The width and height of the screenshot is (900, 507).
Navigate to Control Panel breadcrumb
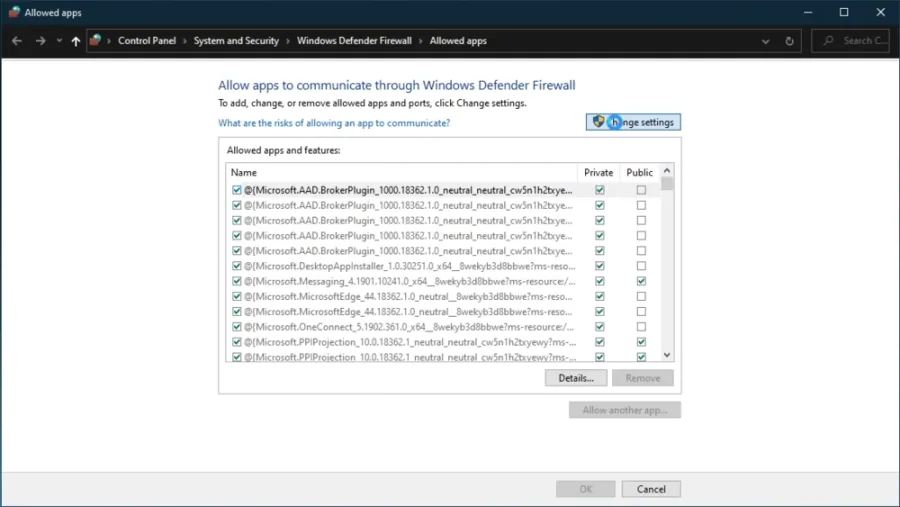147,41
